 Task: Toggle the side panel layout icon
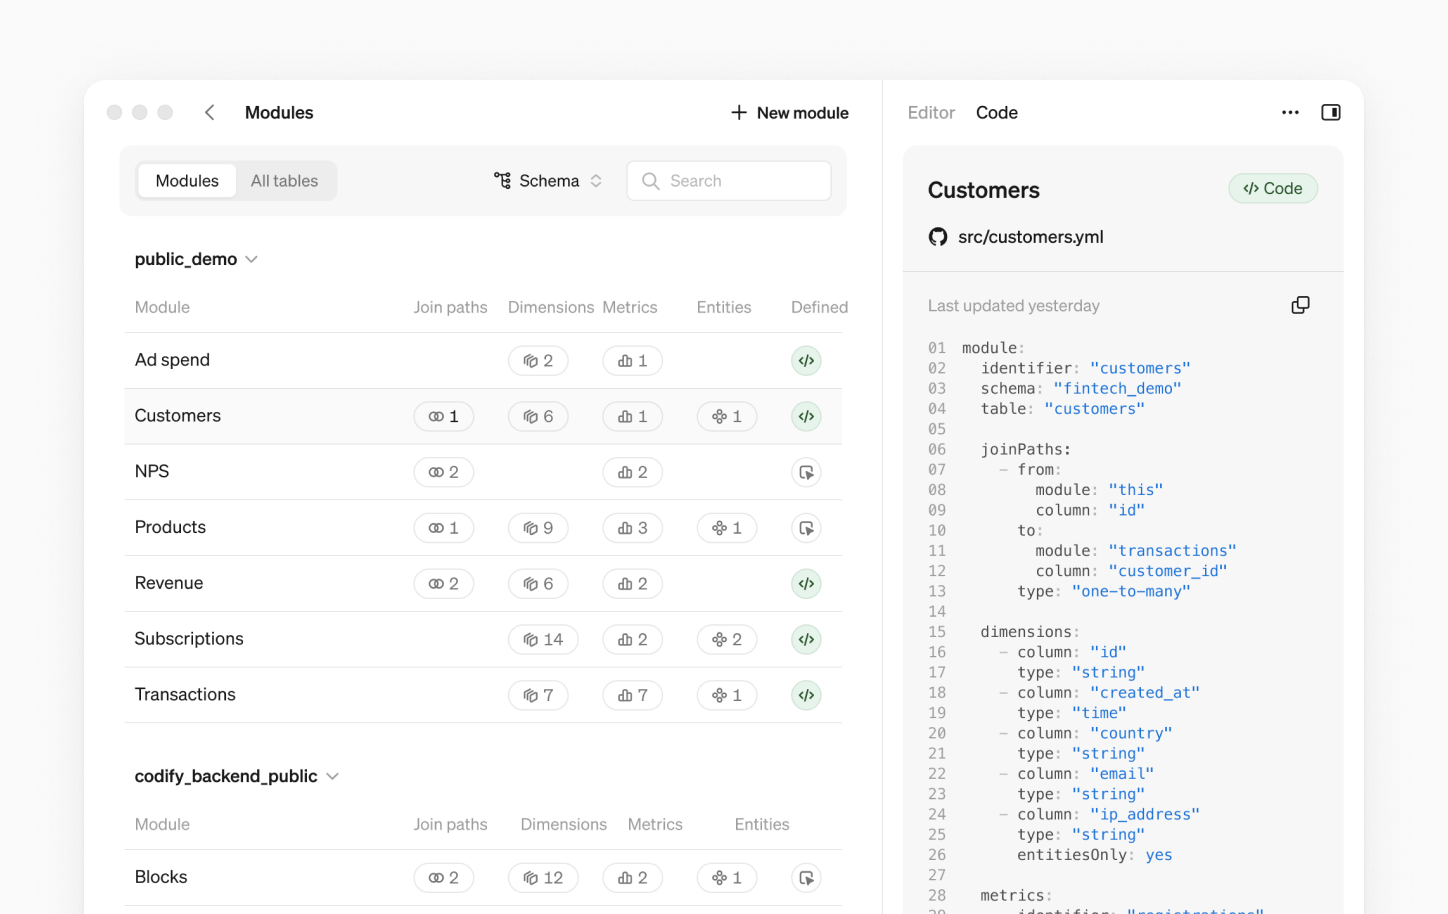1330,113
